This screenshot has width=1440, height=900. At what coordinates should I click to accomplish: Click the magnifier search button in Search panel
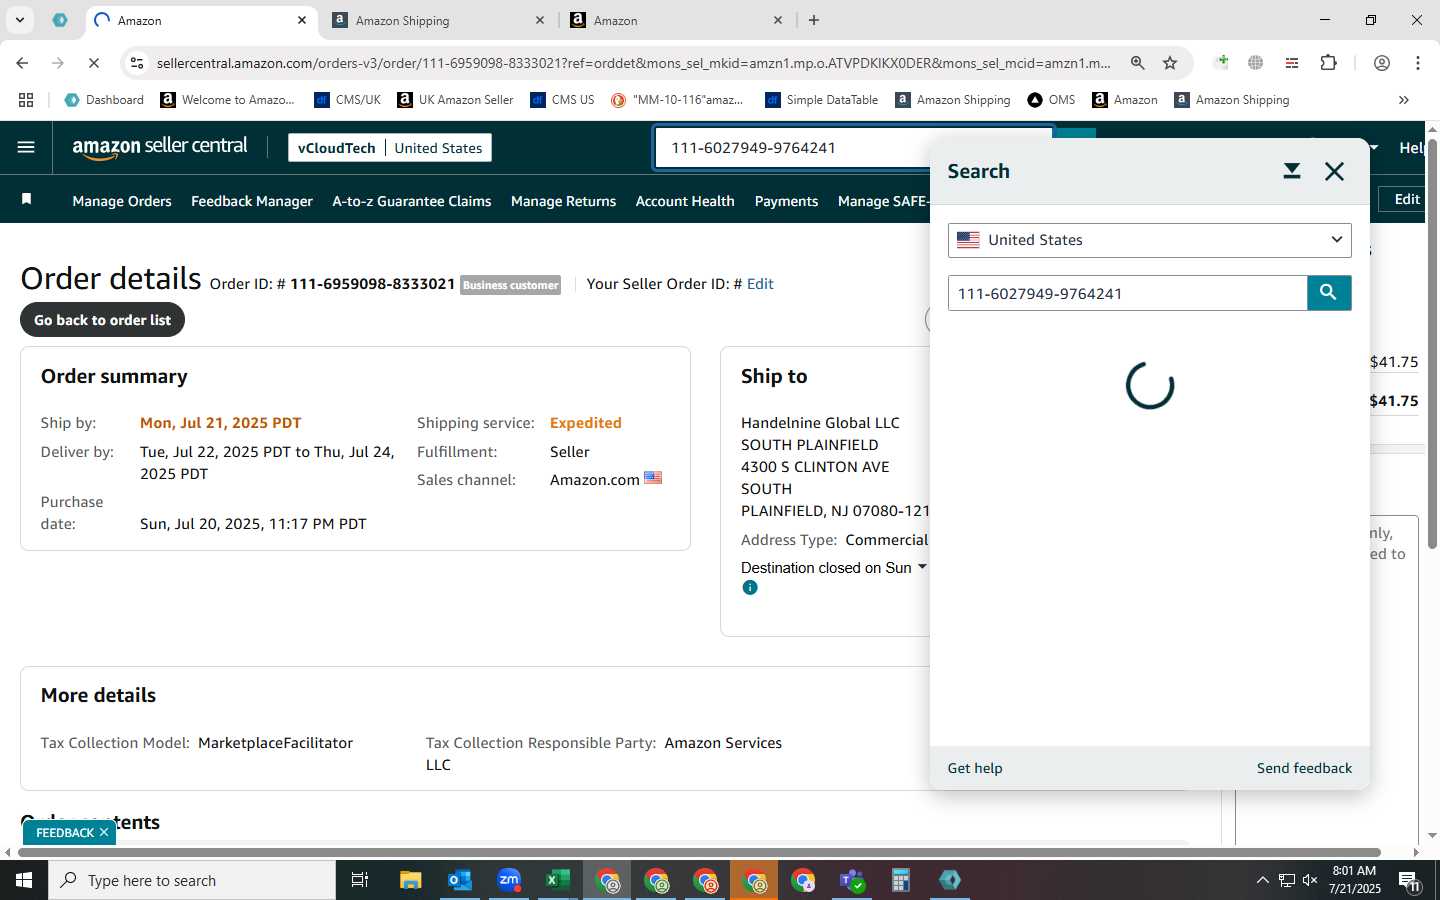pos(1329,292)
